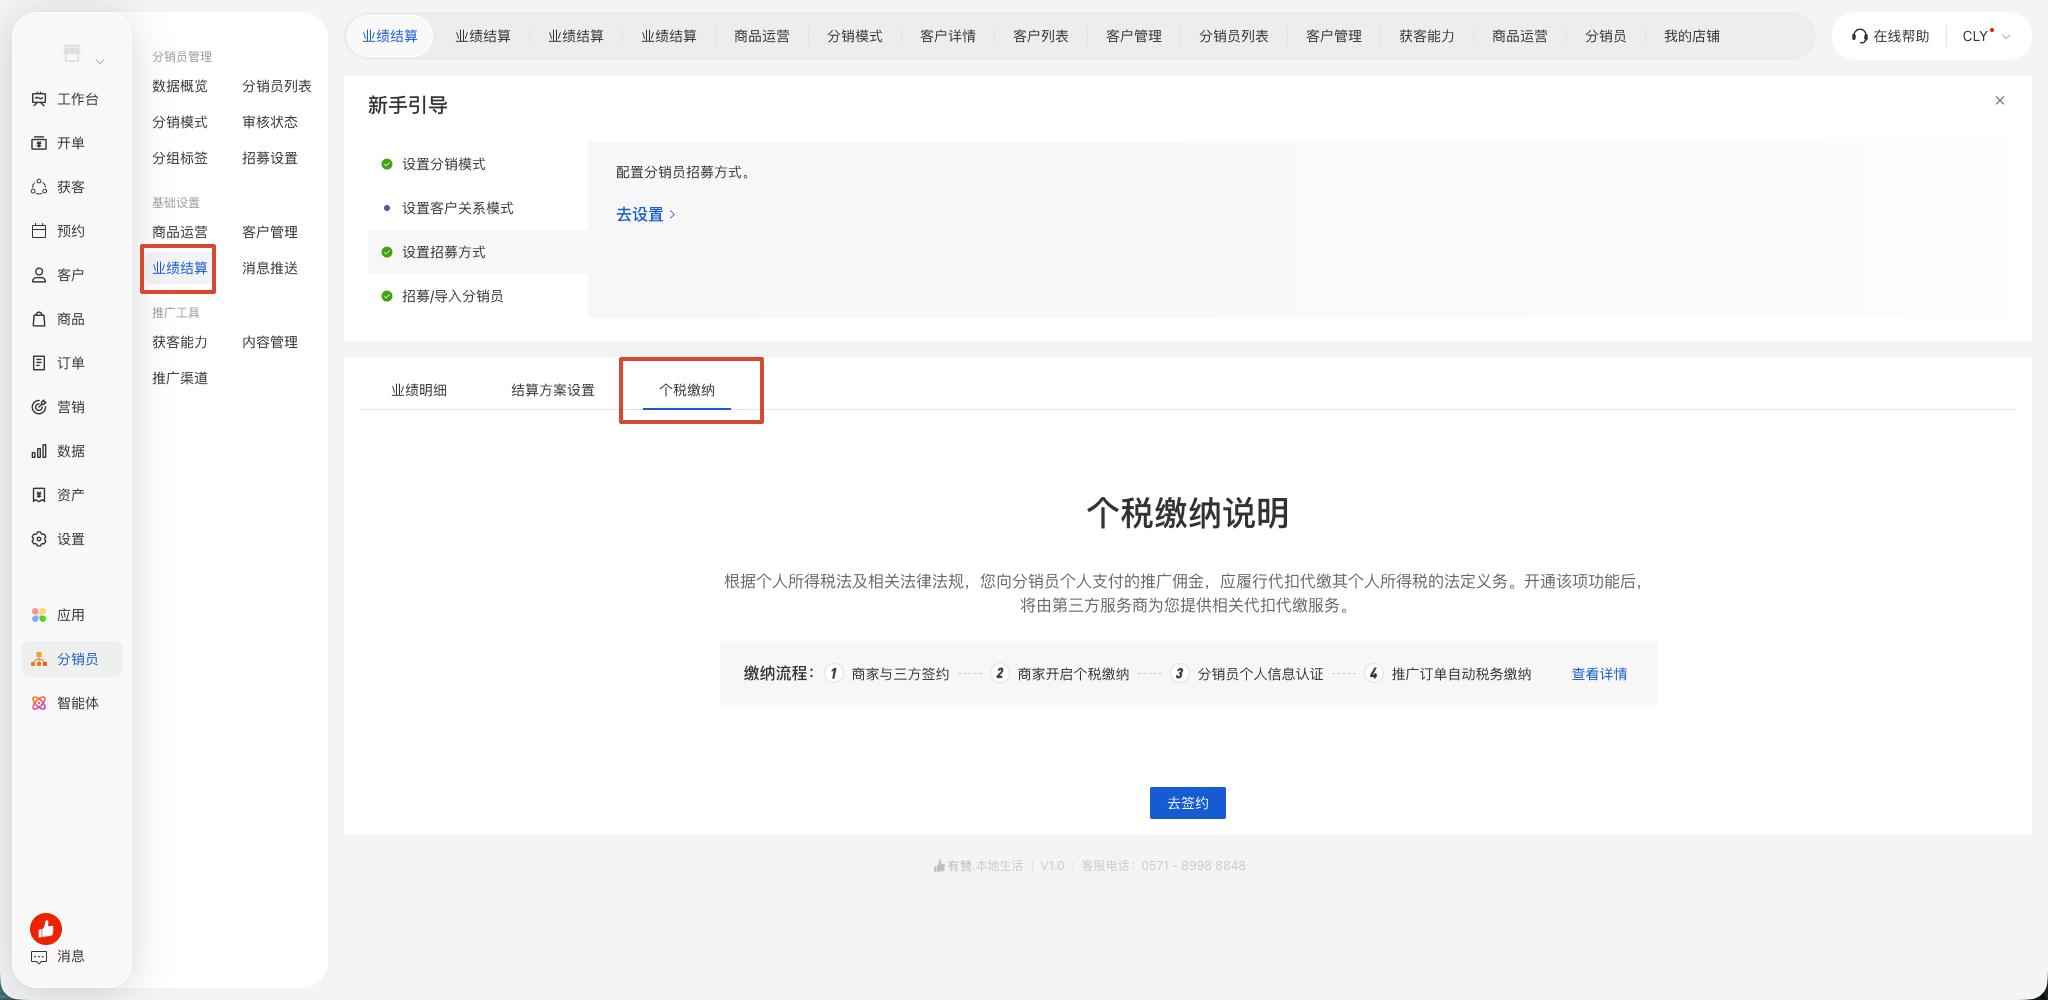Open the 查看详情 link

pyautogui.click(x=1599, y=674)
